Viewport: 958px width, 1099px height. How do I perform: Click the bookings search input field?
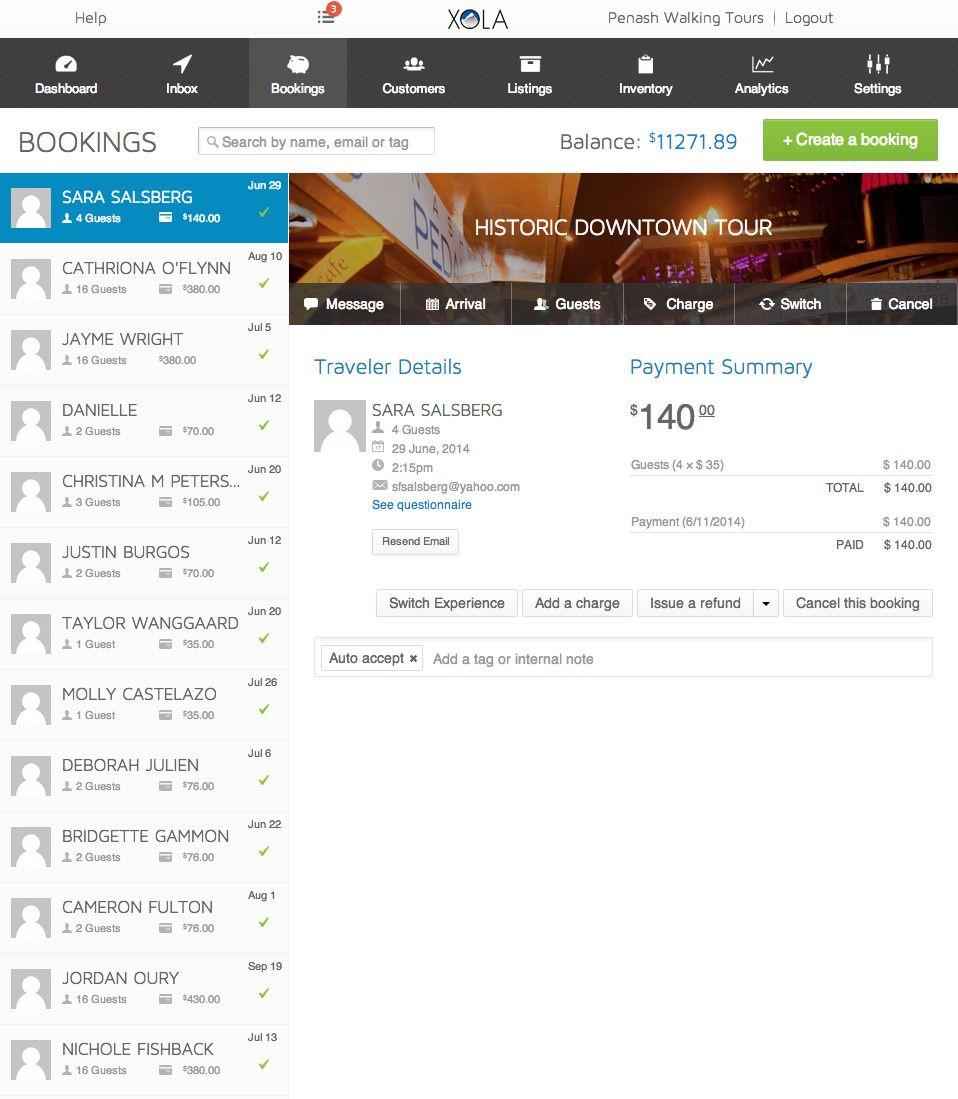316,142
